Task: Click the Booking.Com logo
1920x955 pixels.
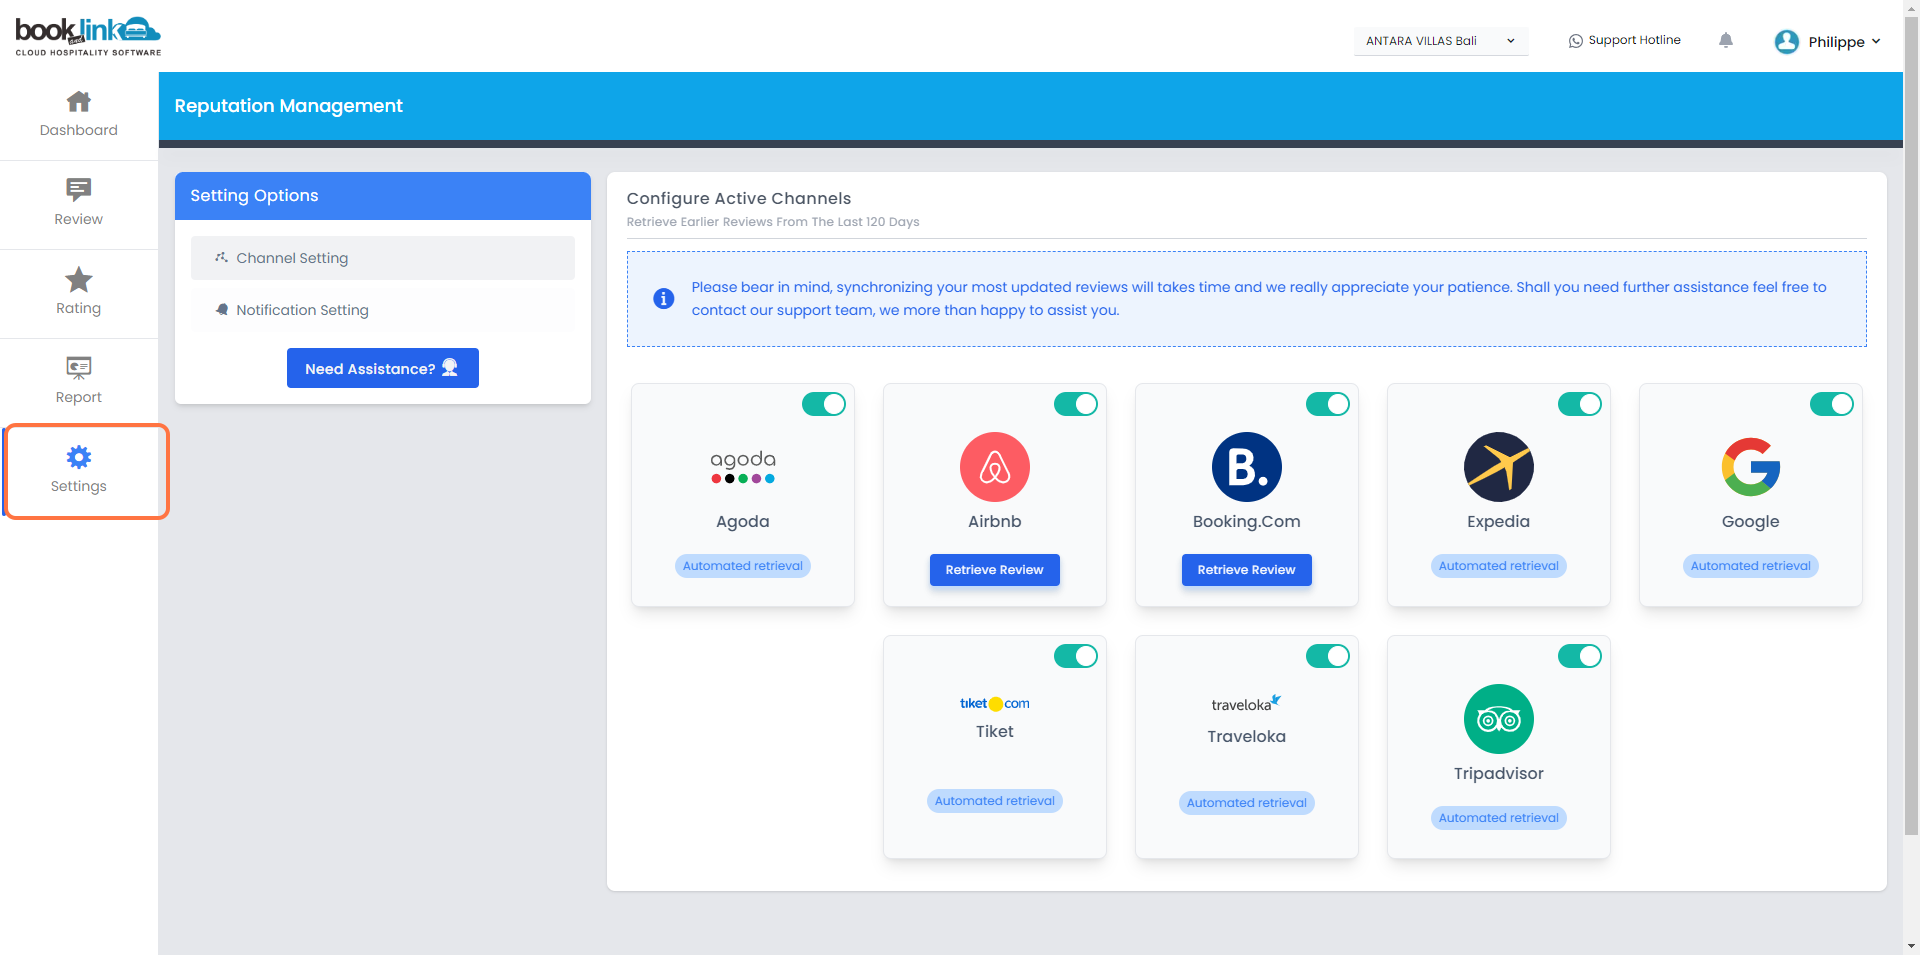Action: pyautogui.click(x=1247, y=467)
